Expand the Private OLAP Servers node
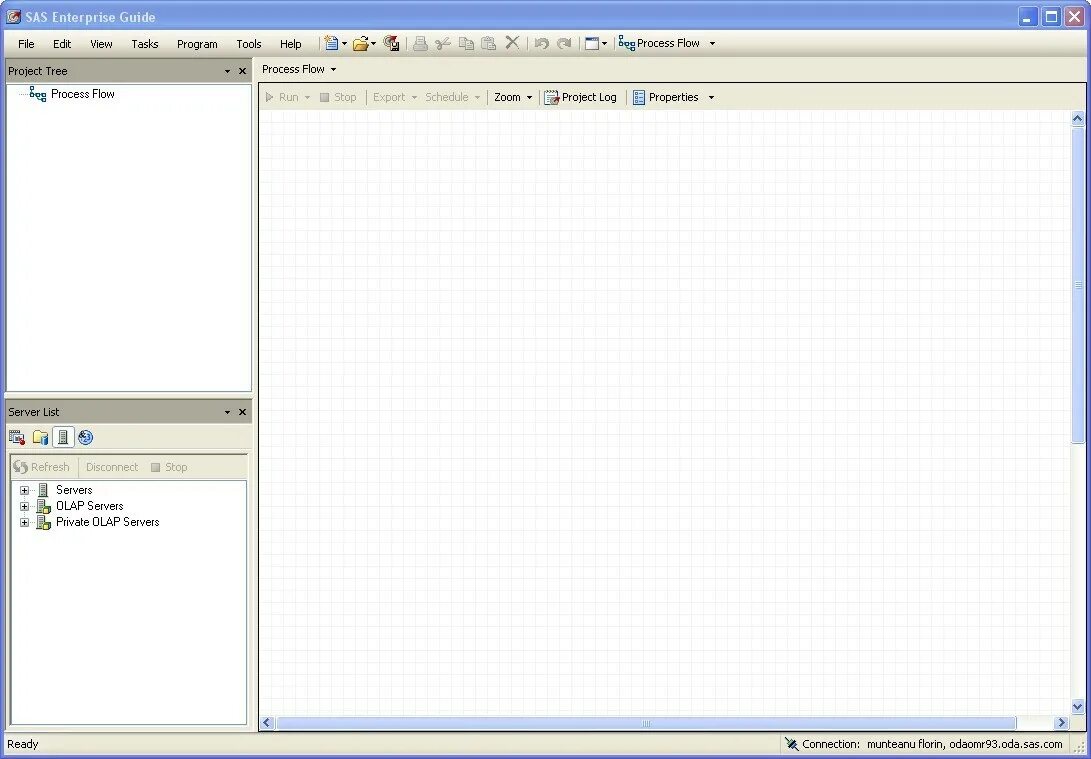 [x=24, y=522]
